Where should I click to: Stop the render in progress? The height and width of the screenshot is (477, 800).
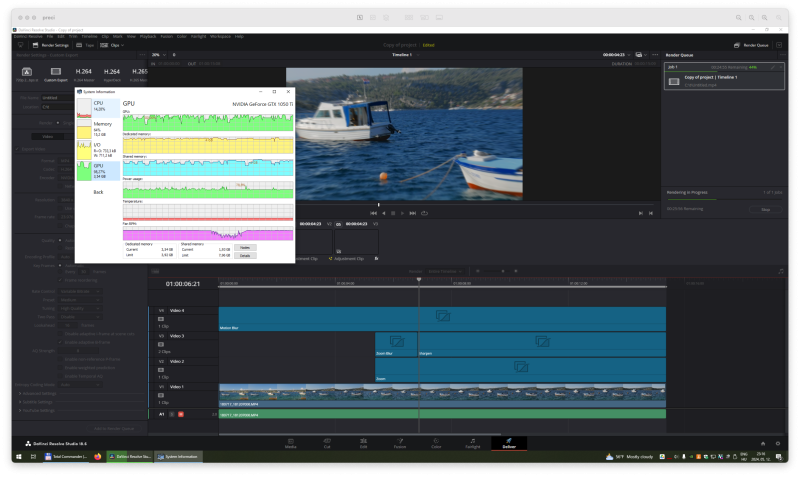pos(765,210)
